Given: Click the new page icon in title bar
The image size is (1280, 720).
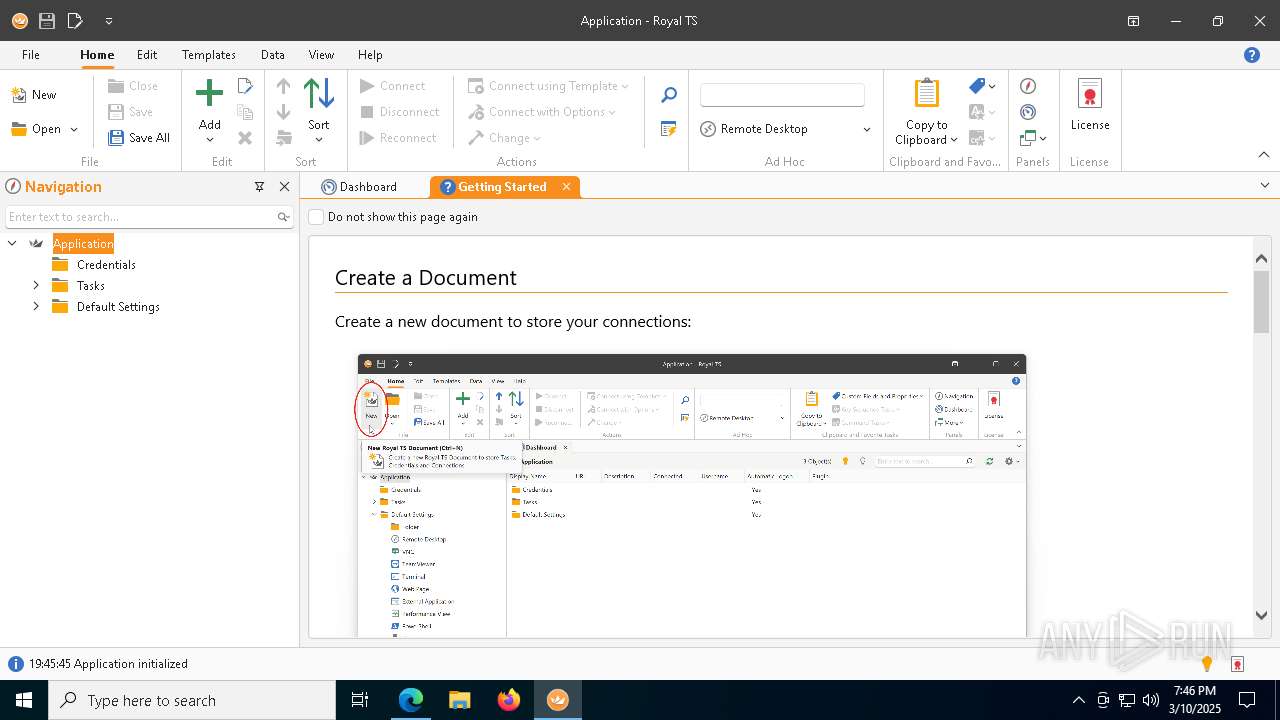Looking at the screenshot, I should pos(75,20).
